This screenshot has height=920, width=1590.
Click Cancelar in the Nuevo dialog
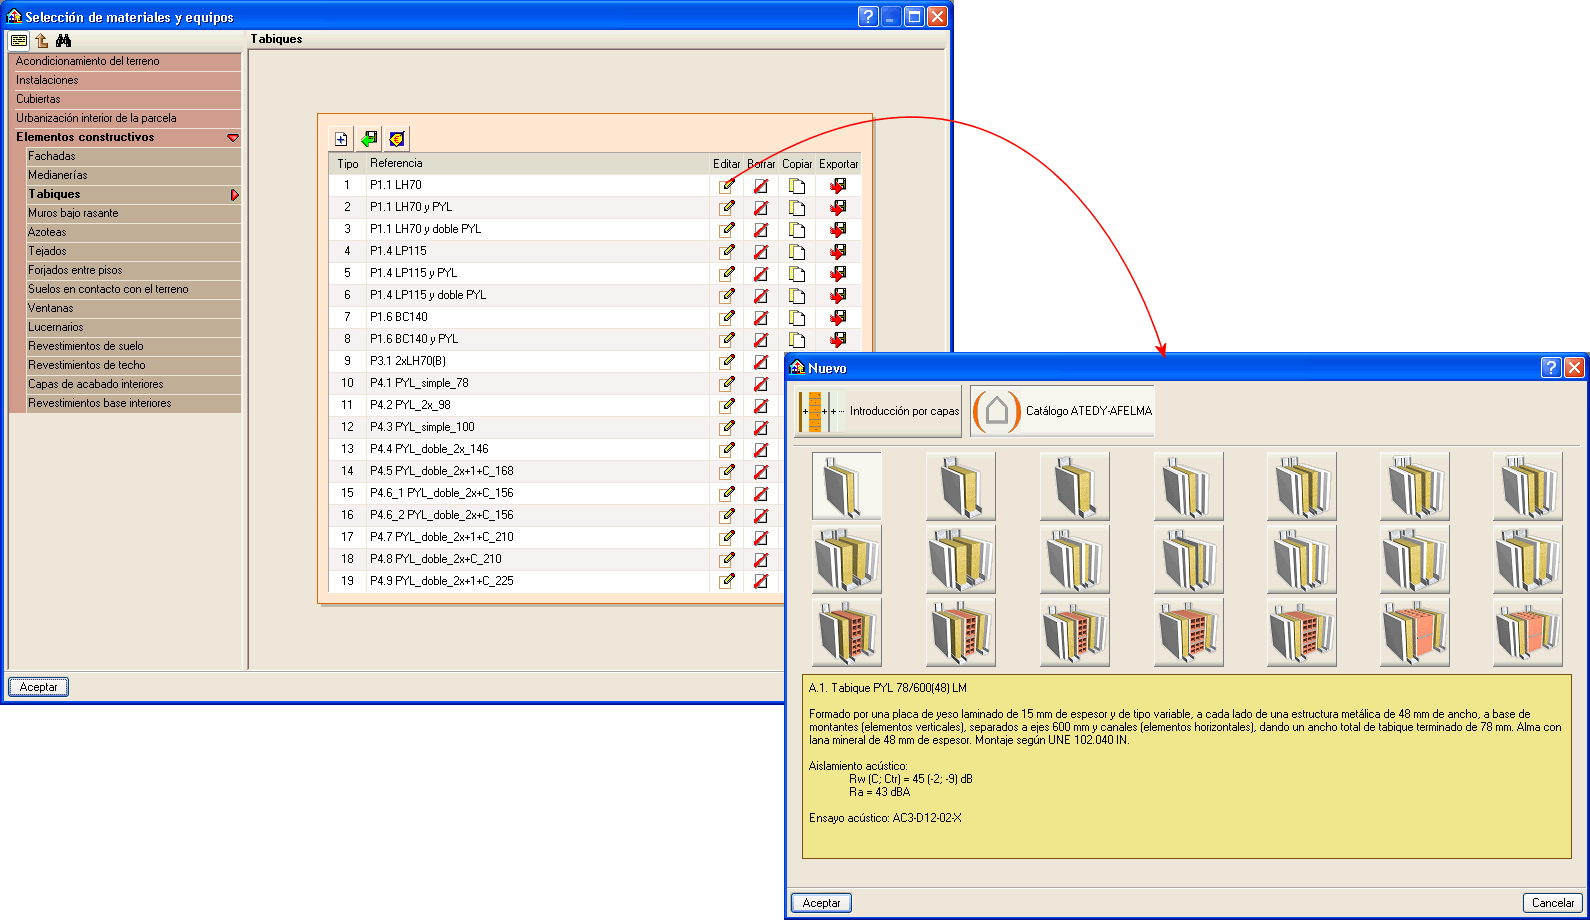(1553, 903)
